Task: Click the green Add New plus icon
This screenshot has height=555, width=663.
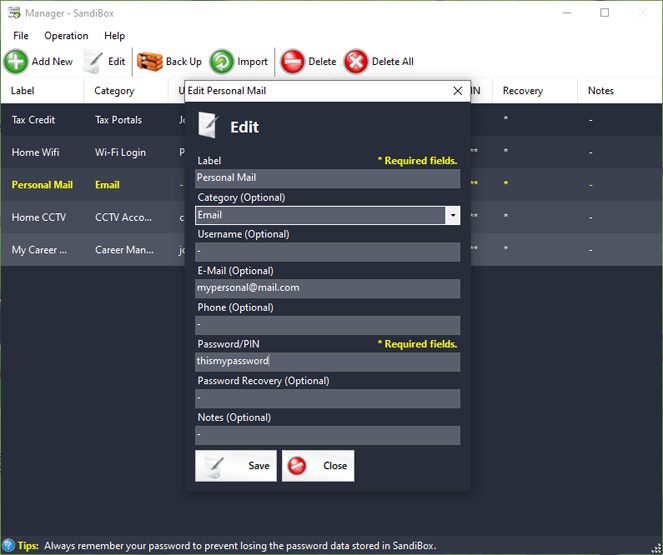Action: point(16,62)
